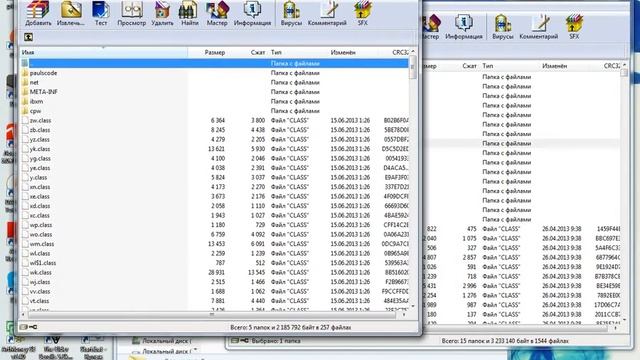The height and width of the screenshot is (360, 640).
Task: Click the Найти (Find) binoculars icon
Action: (x=189, y=10)
